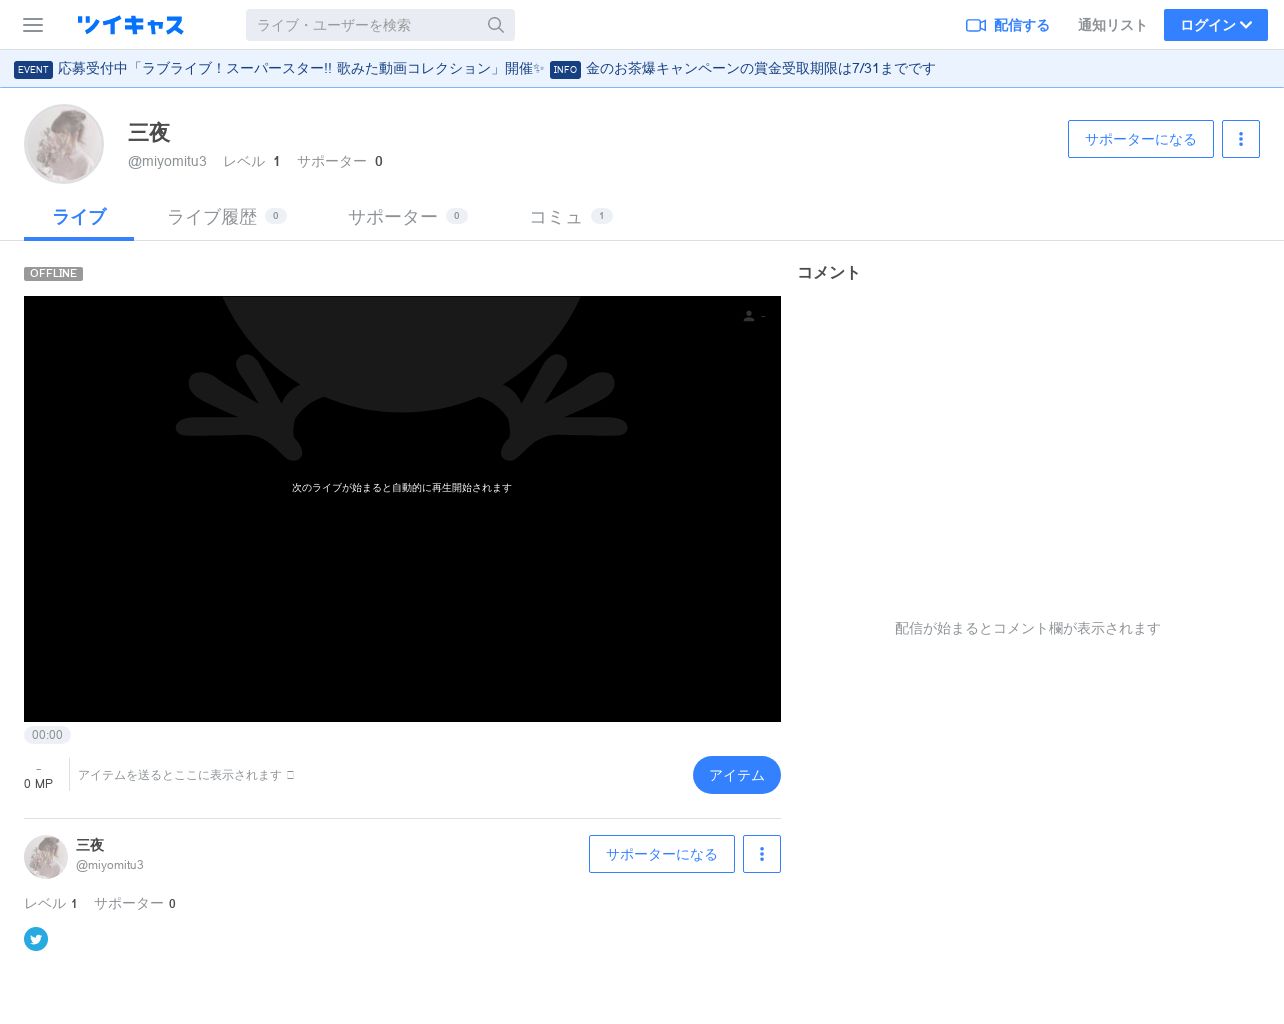Open 通知リスト
Image resolution: width=1284 pixels, height=1024 pixels.
pos(1112,25)
